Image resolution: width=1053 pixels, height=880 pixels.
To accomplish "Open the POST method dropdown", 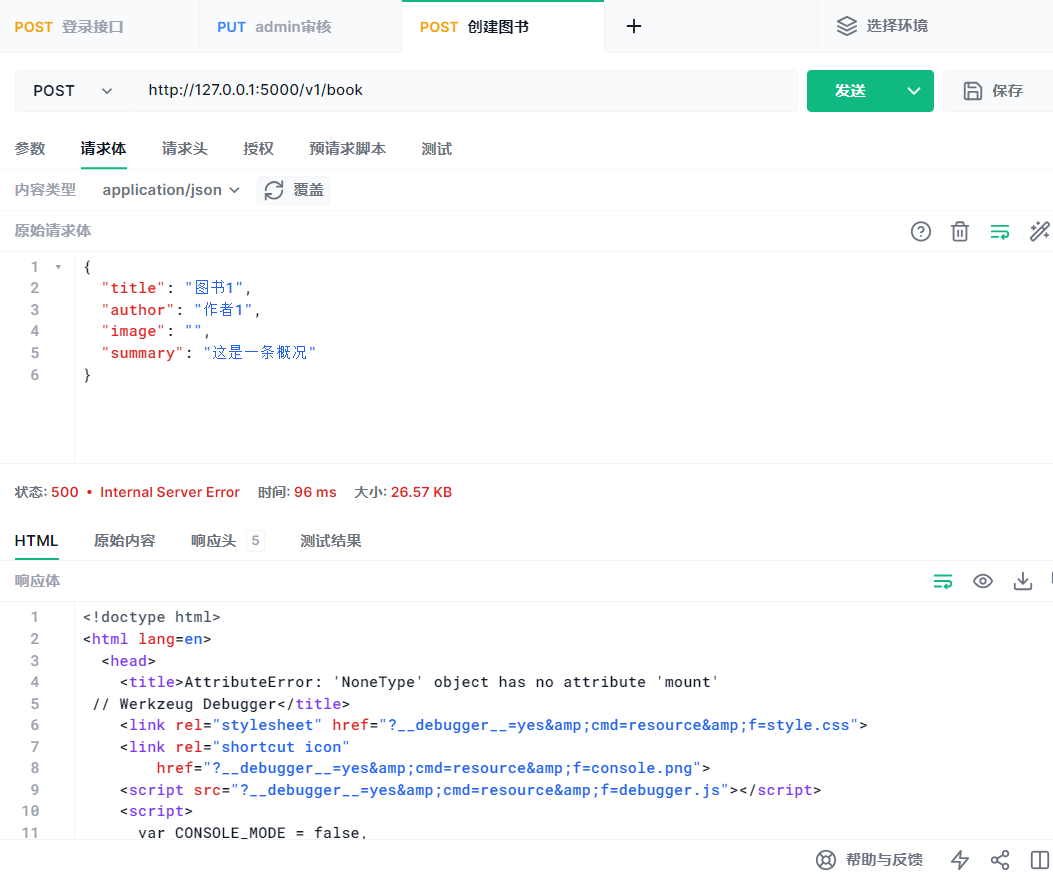I will [x=70, y=90].
